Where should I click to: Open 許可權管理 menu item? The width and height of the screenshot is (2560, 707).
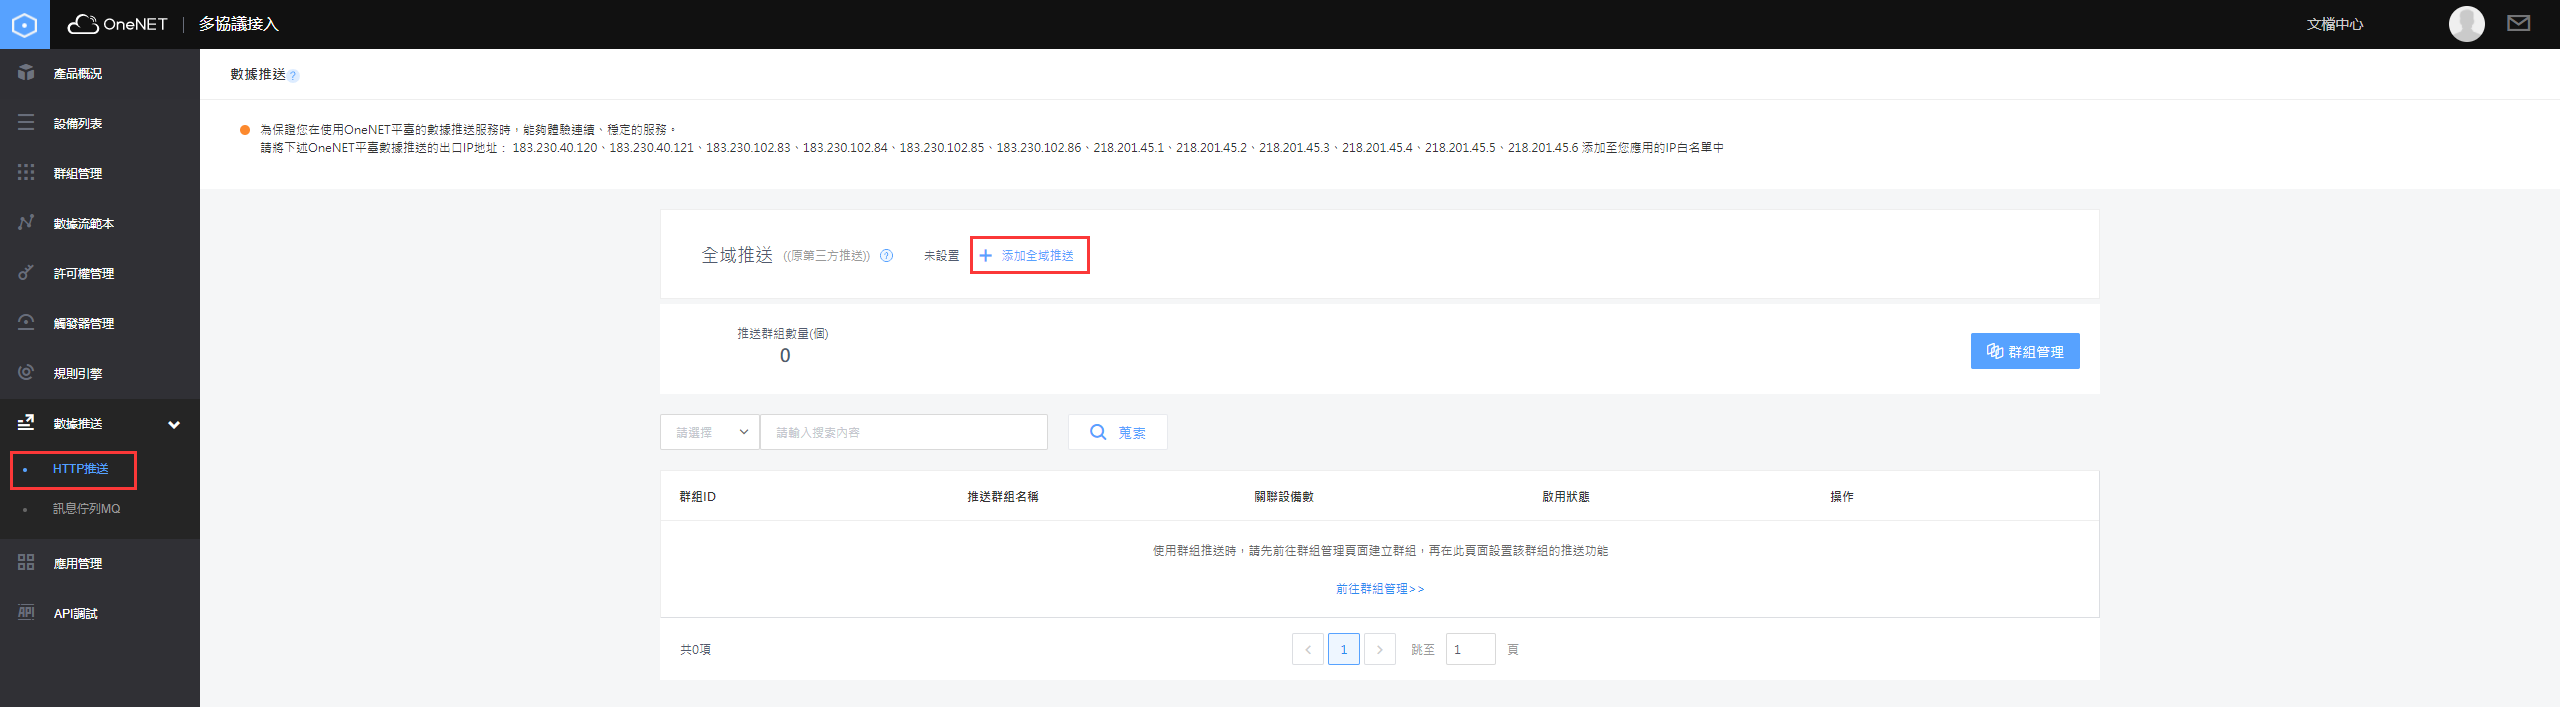[x=100, y=273]
